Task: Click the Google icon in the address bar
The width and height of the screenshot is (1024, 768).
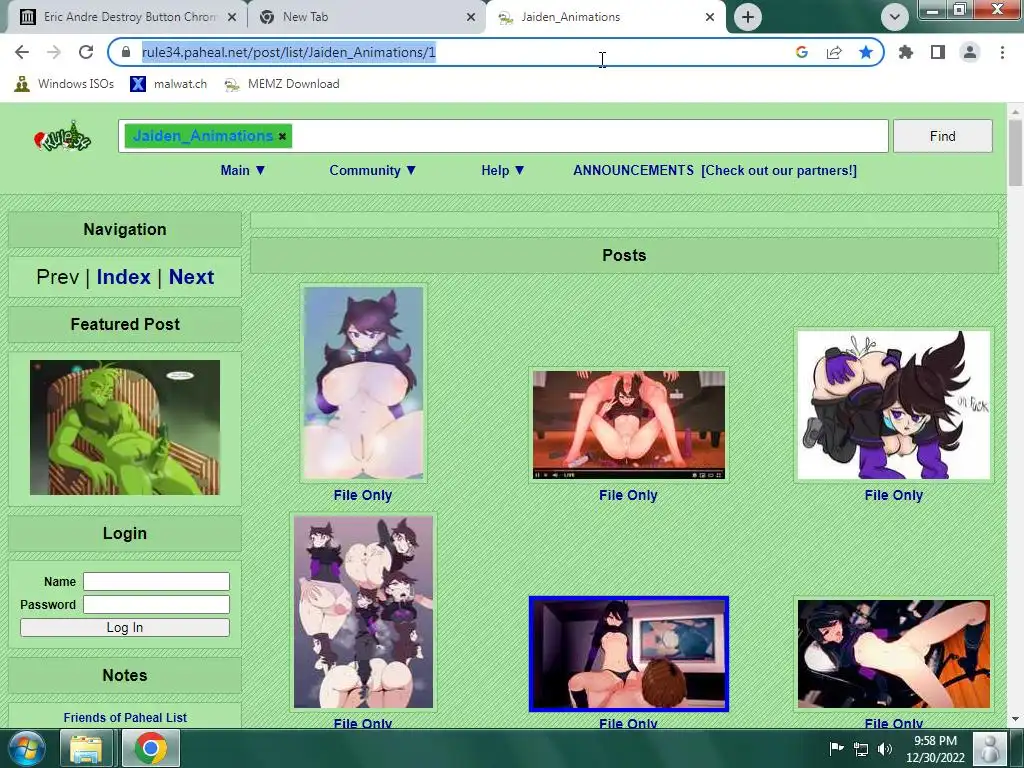Action: [x=802, y=52]
